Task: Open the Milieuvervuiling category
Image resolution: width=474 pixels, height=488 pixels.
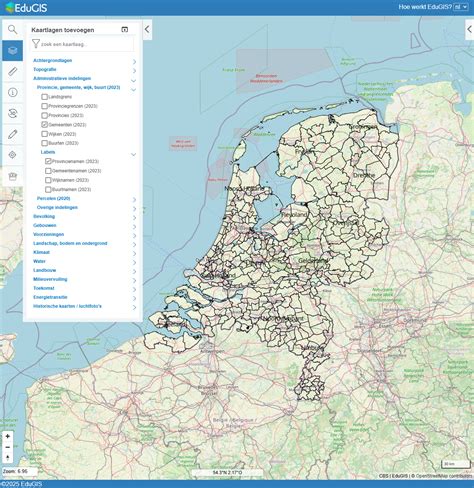Action: pos(50,279)
